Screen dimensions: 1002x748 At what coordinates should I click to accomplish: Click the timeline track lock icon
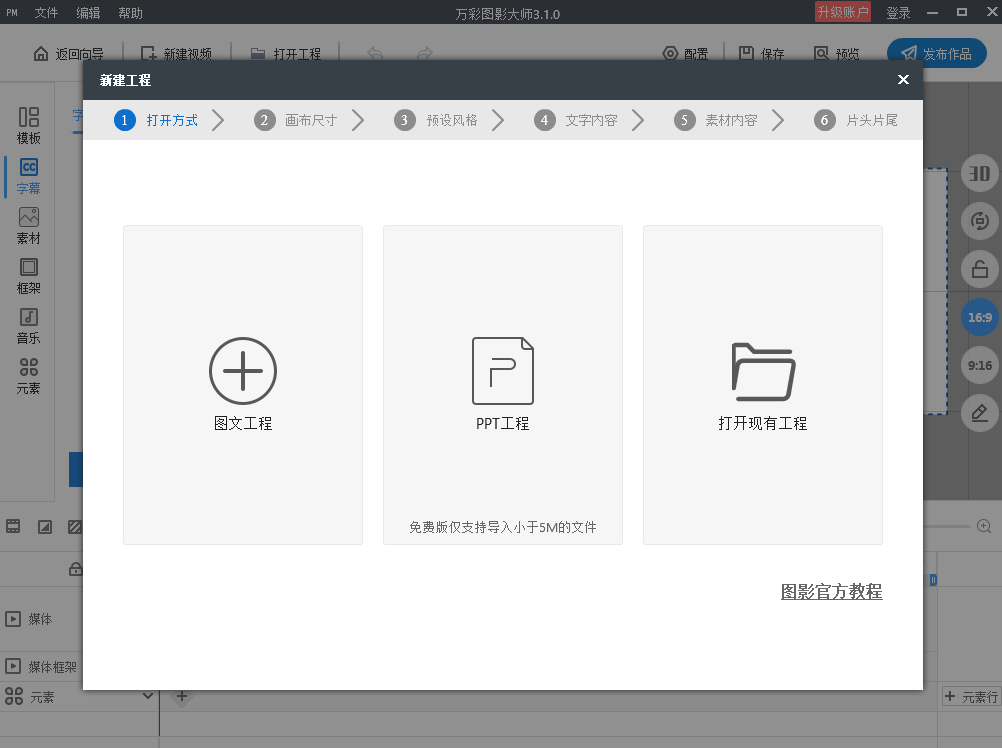coord(76,569)
